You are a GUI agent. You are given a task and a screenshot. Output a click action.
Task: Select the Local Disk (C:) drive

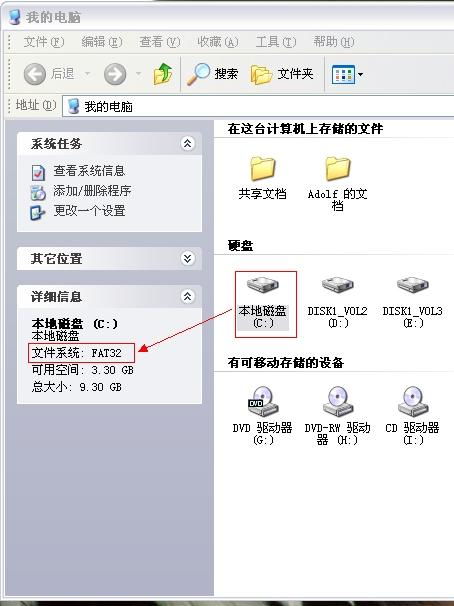click(263, 303)
